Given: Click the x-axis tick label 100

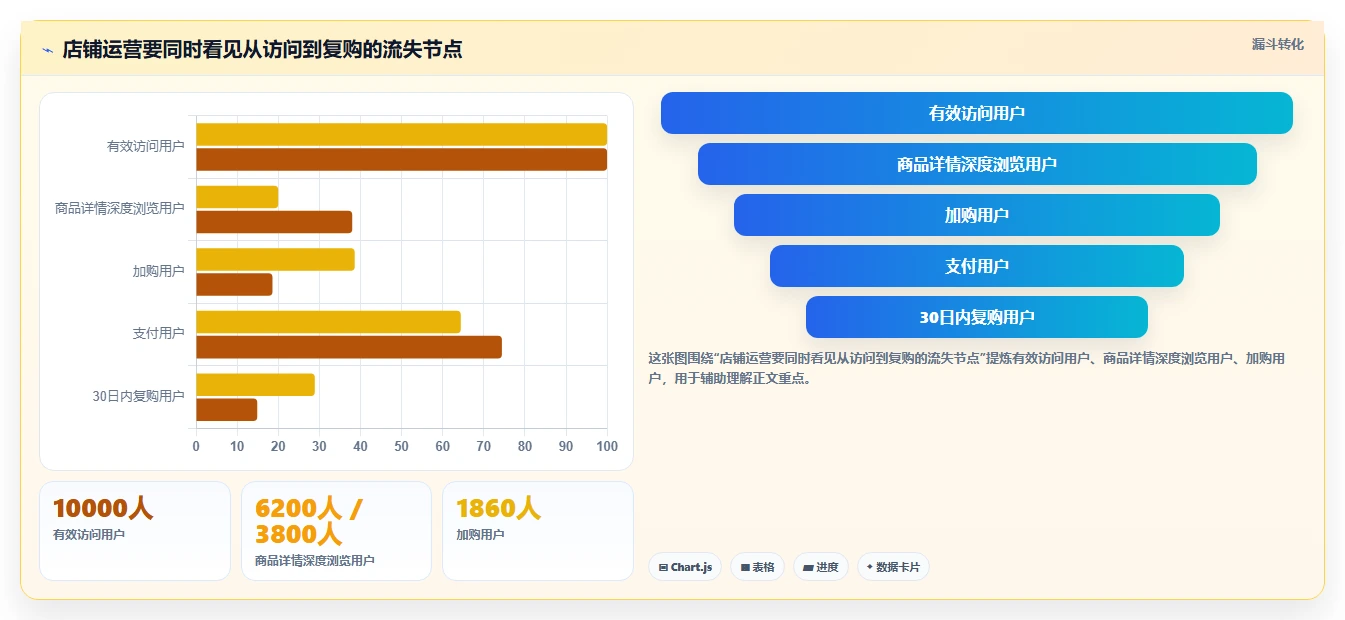Looking at the screenshot, I should [607, 446].
